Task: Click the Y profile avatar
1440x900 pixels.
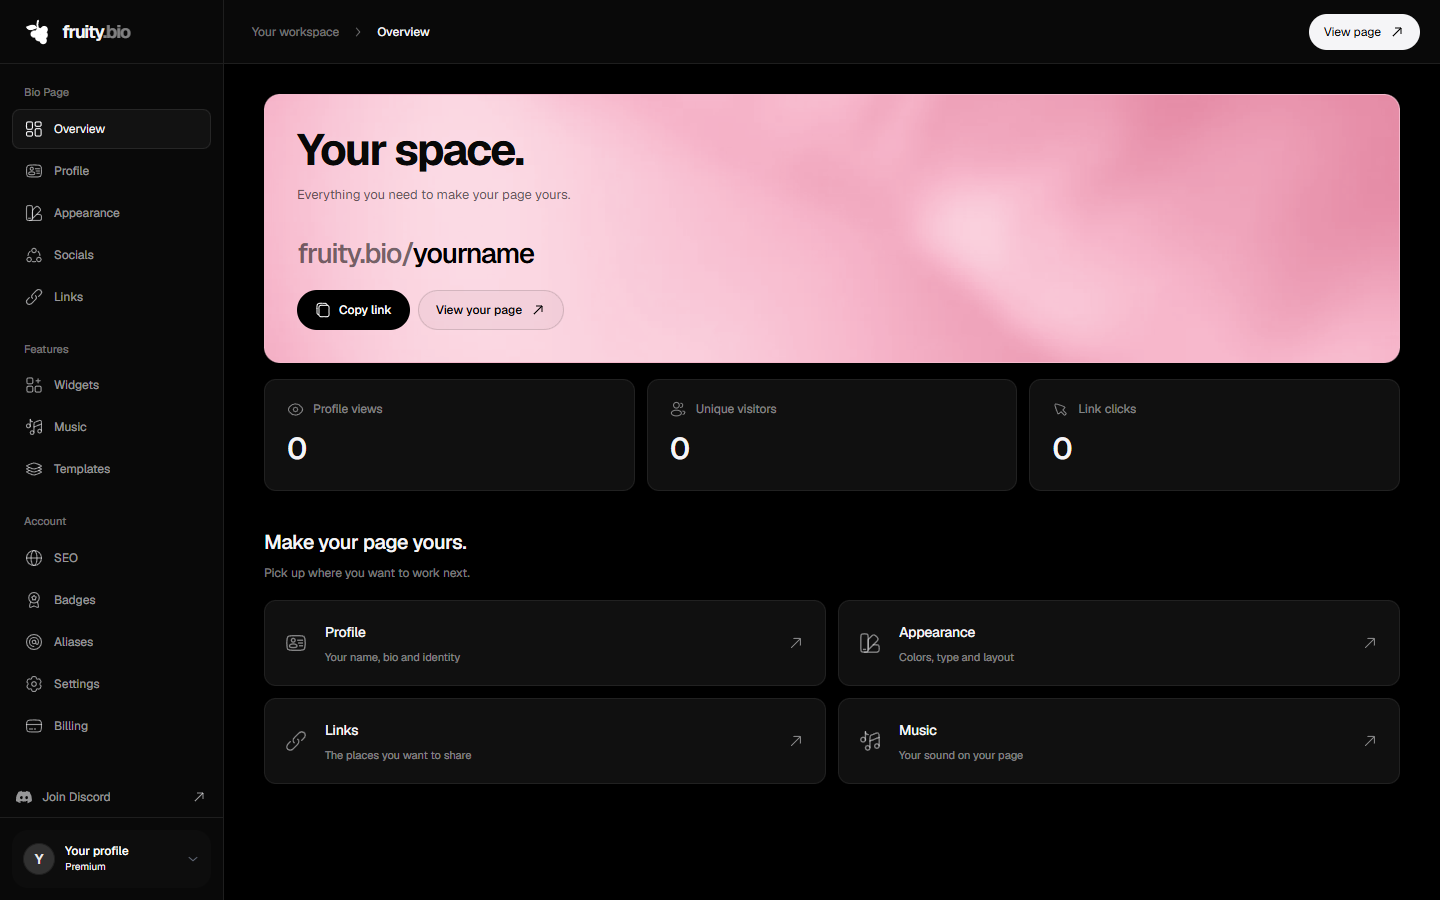Action: pos(39,859)
